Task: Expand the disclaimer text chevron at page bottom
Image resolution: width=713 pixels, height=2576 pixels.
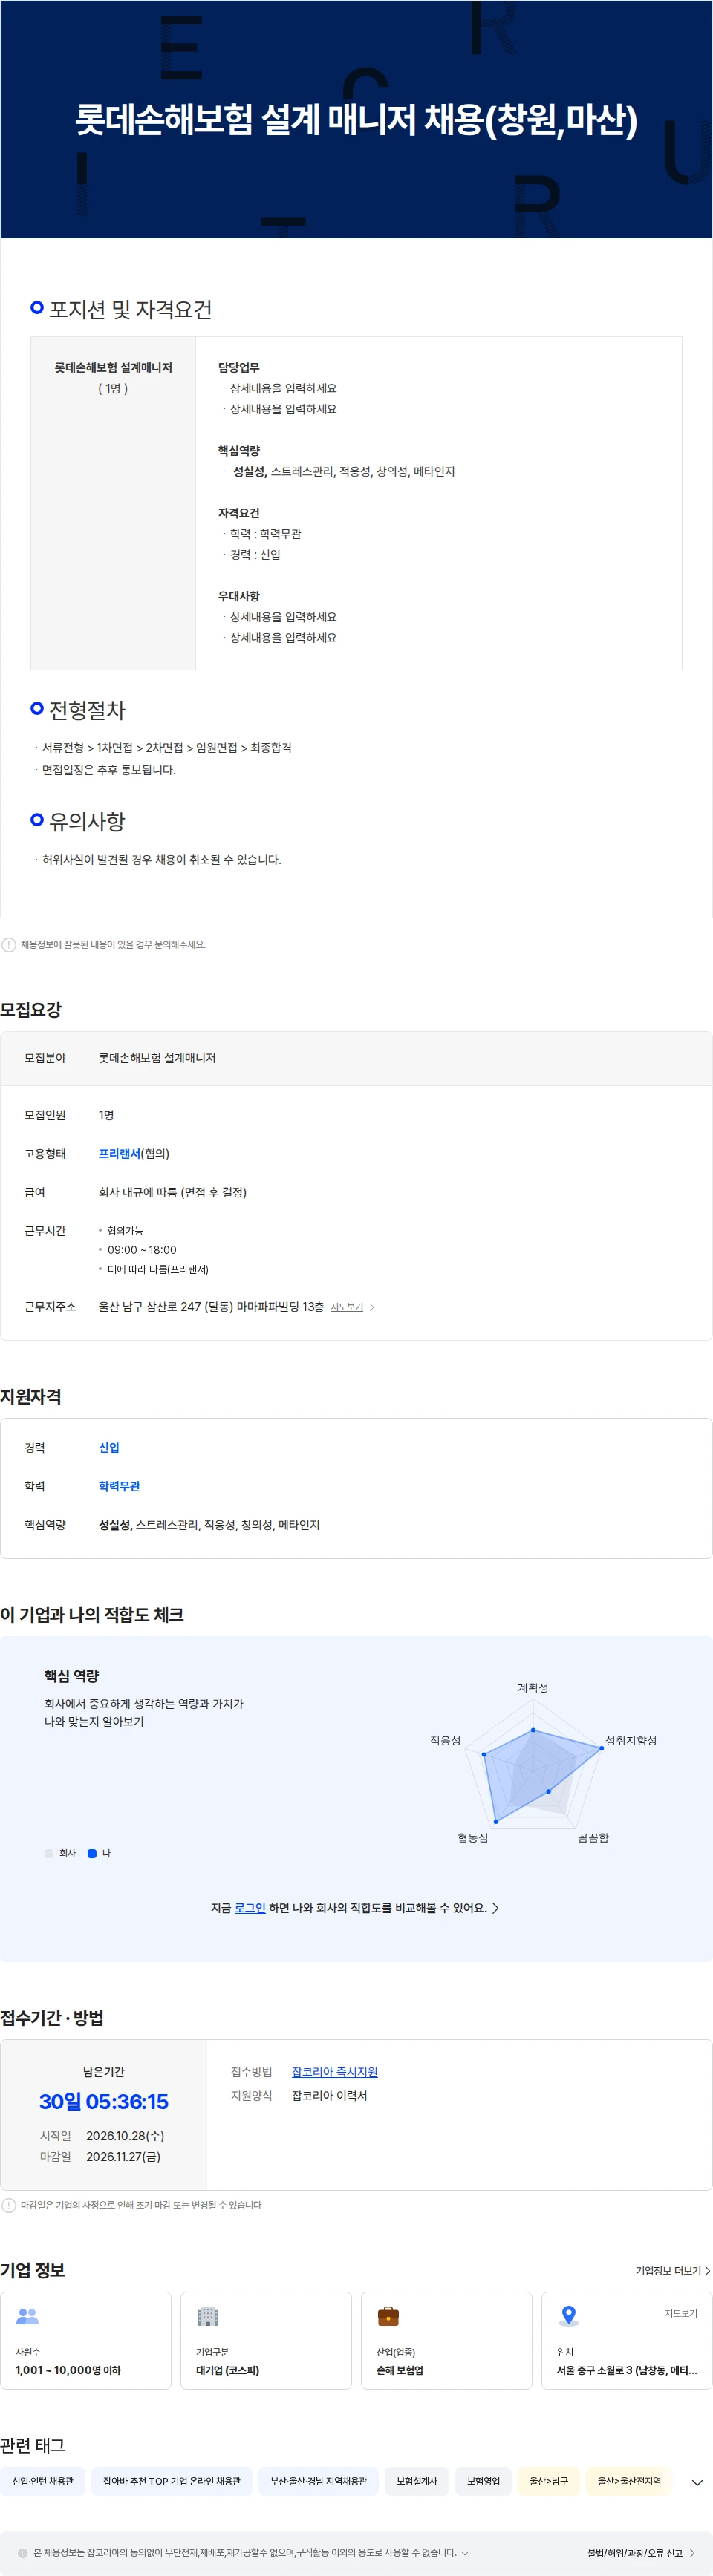Action: point(465,2552)
